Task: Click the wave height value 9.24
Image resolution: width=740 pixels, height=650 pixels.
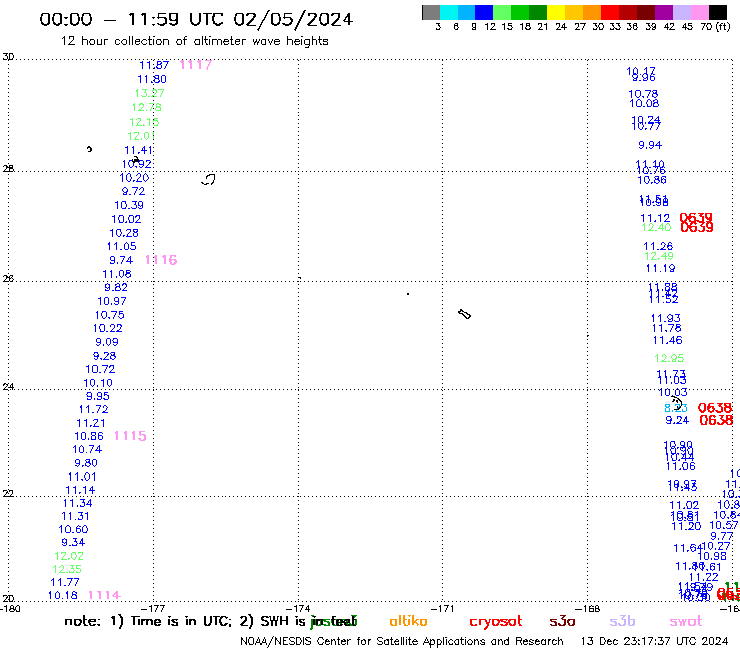Action: [677, 420]
